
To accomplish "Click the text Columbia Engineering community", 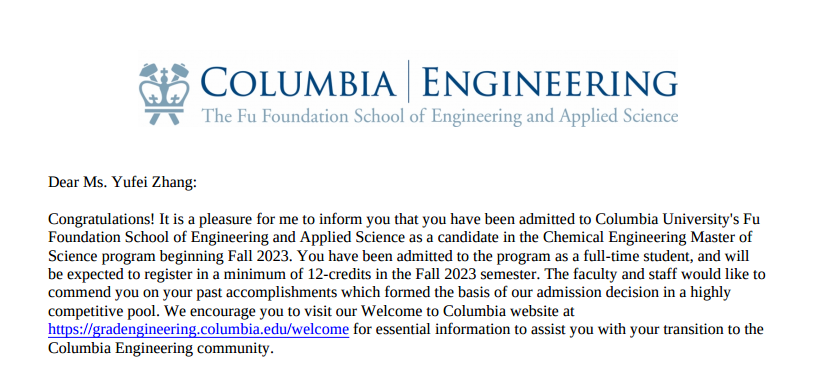I will coord(161,348).
